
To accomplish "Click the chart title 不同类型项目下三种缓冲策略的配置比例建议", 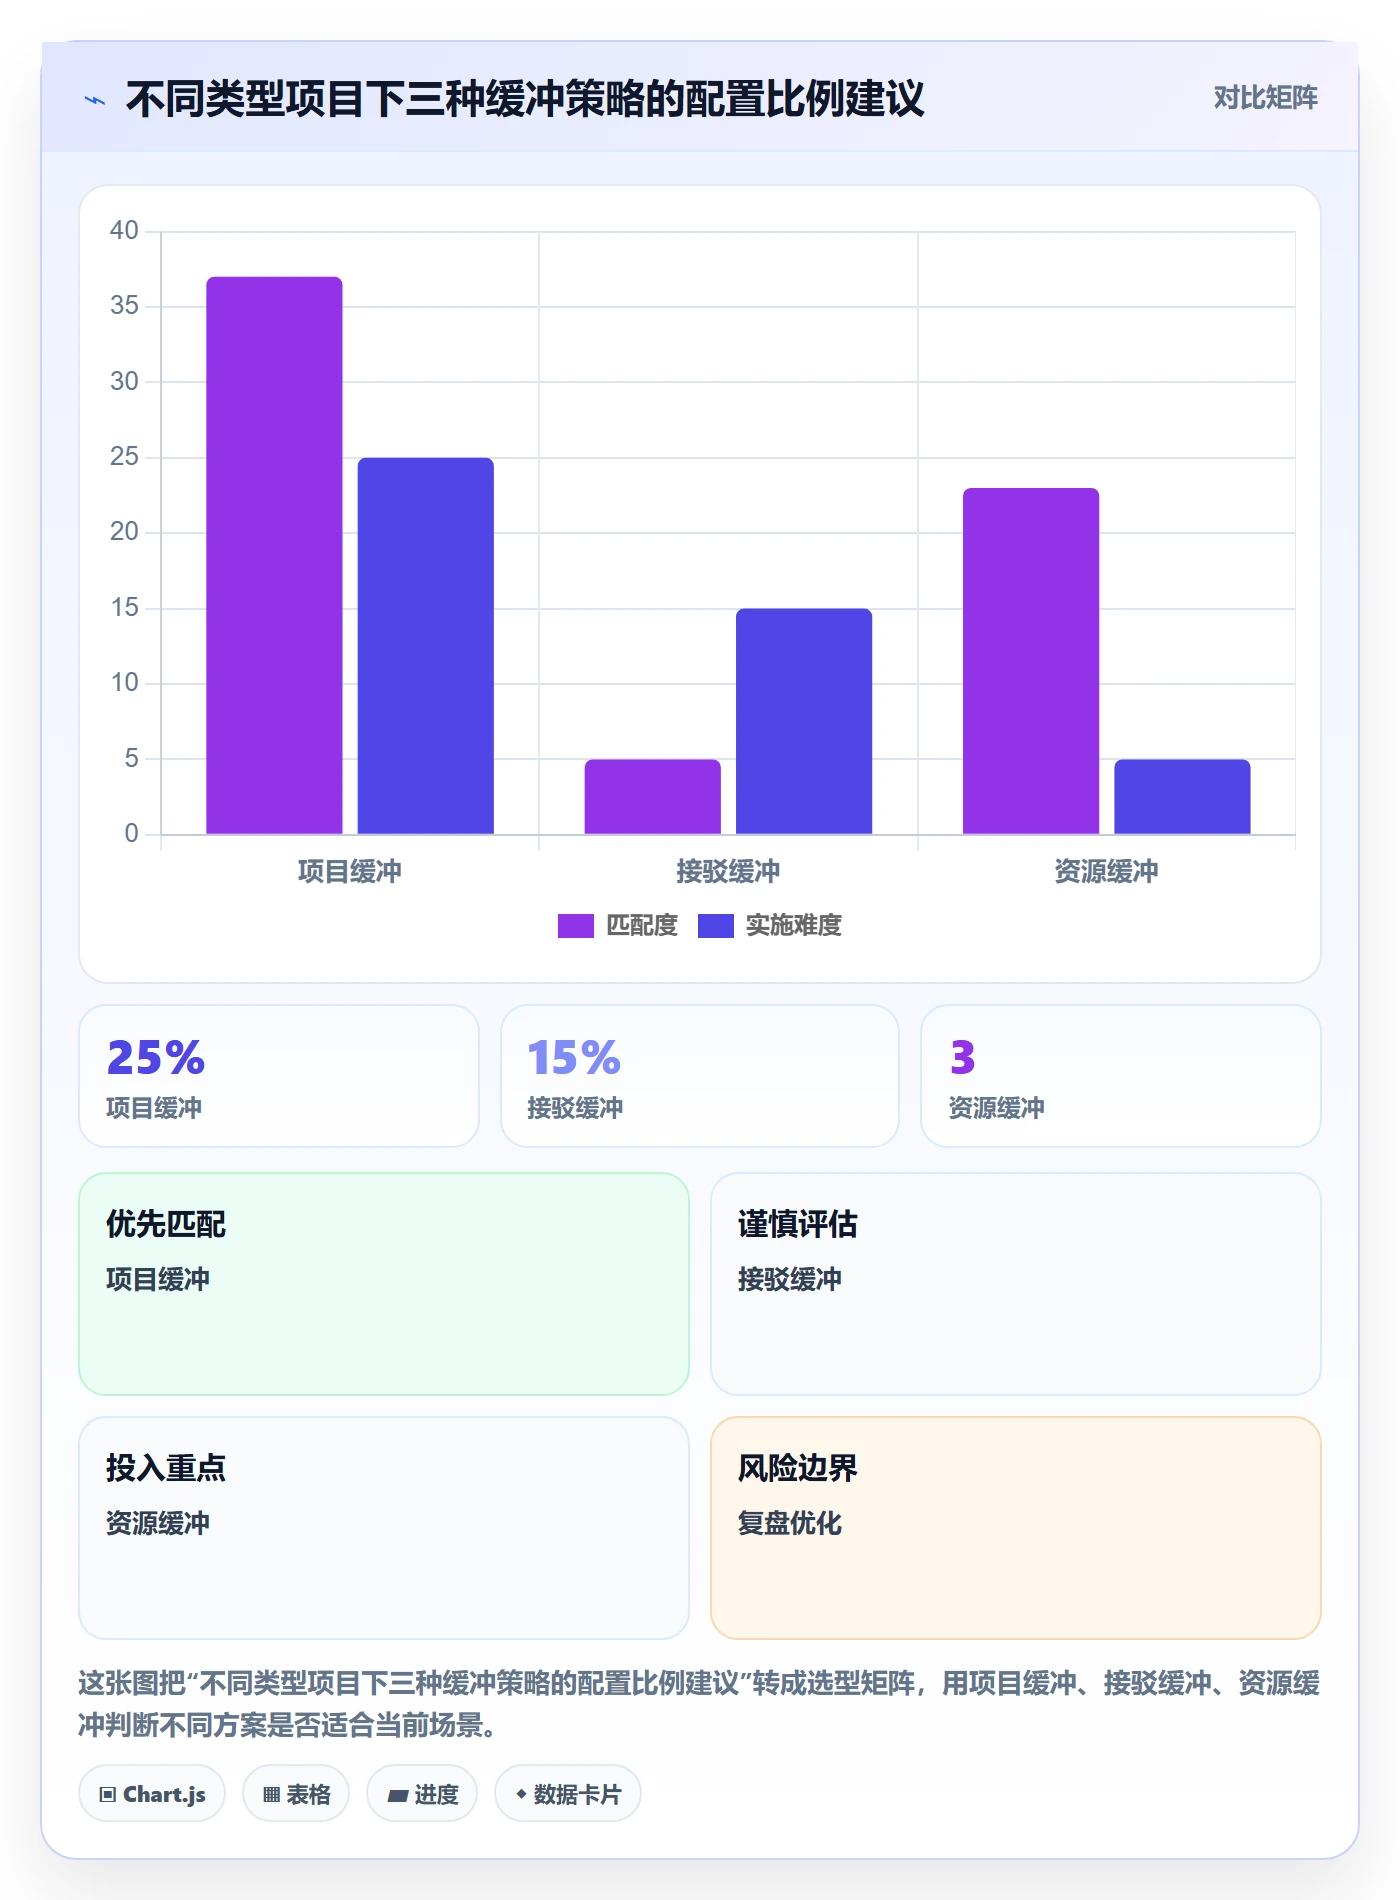I will click(525, 99).
